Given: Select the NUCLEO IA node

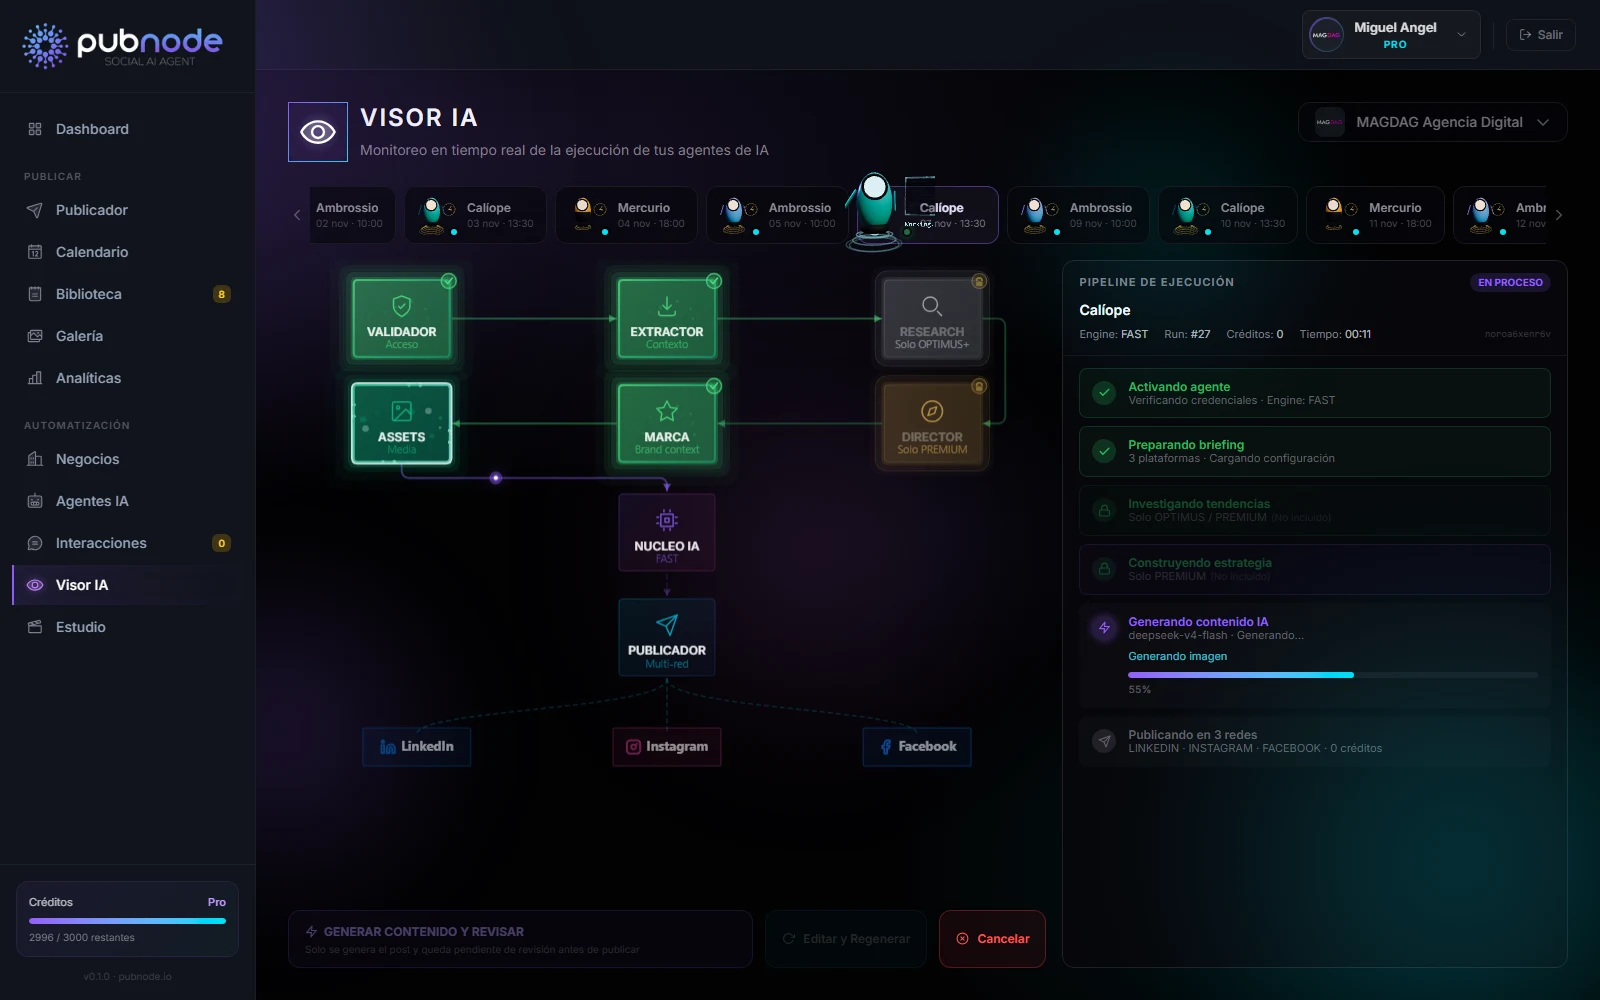Looking at the screenshot, I should (667, 532).
